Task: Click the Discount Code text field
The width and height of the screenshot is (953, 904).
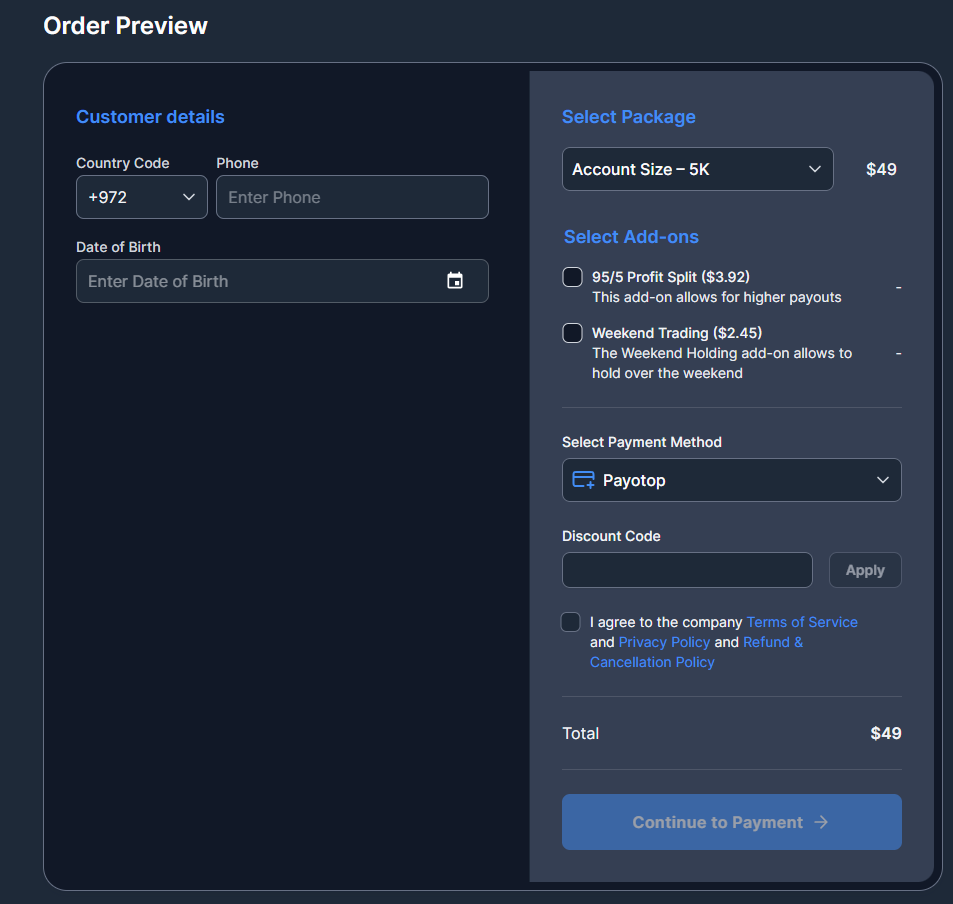Action: (x=687, y=570)
